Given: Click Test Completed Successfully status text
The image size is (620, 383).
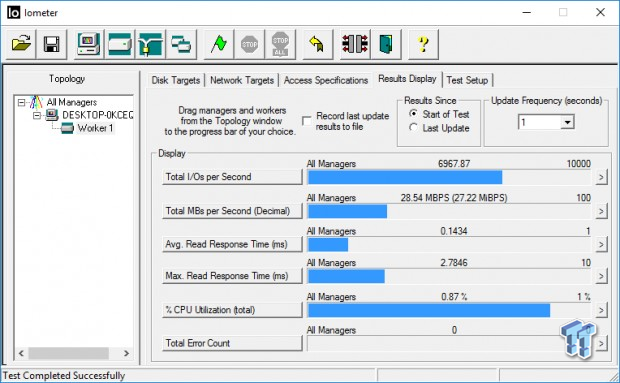Looking at the screenshot, I should point(64,375).
